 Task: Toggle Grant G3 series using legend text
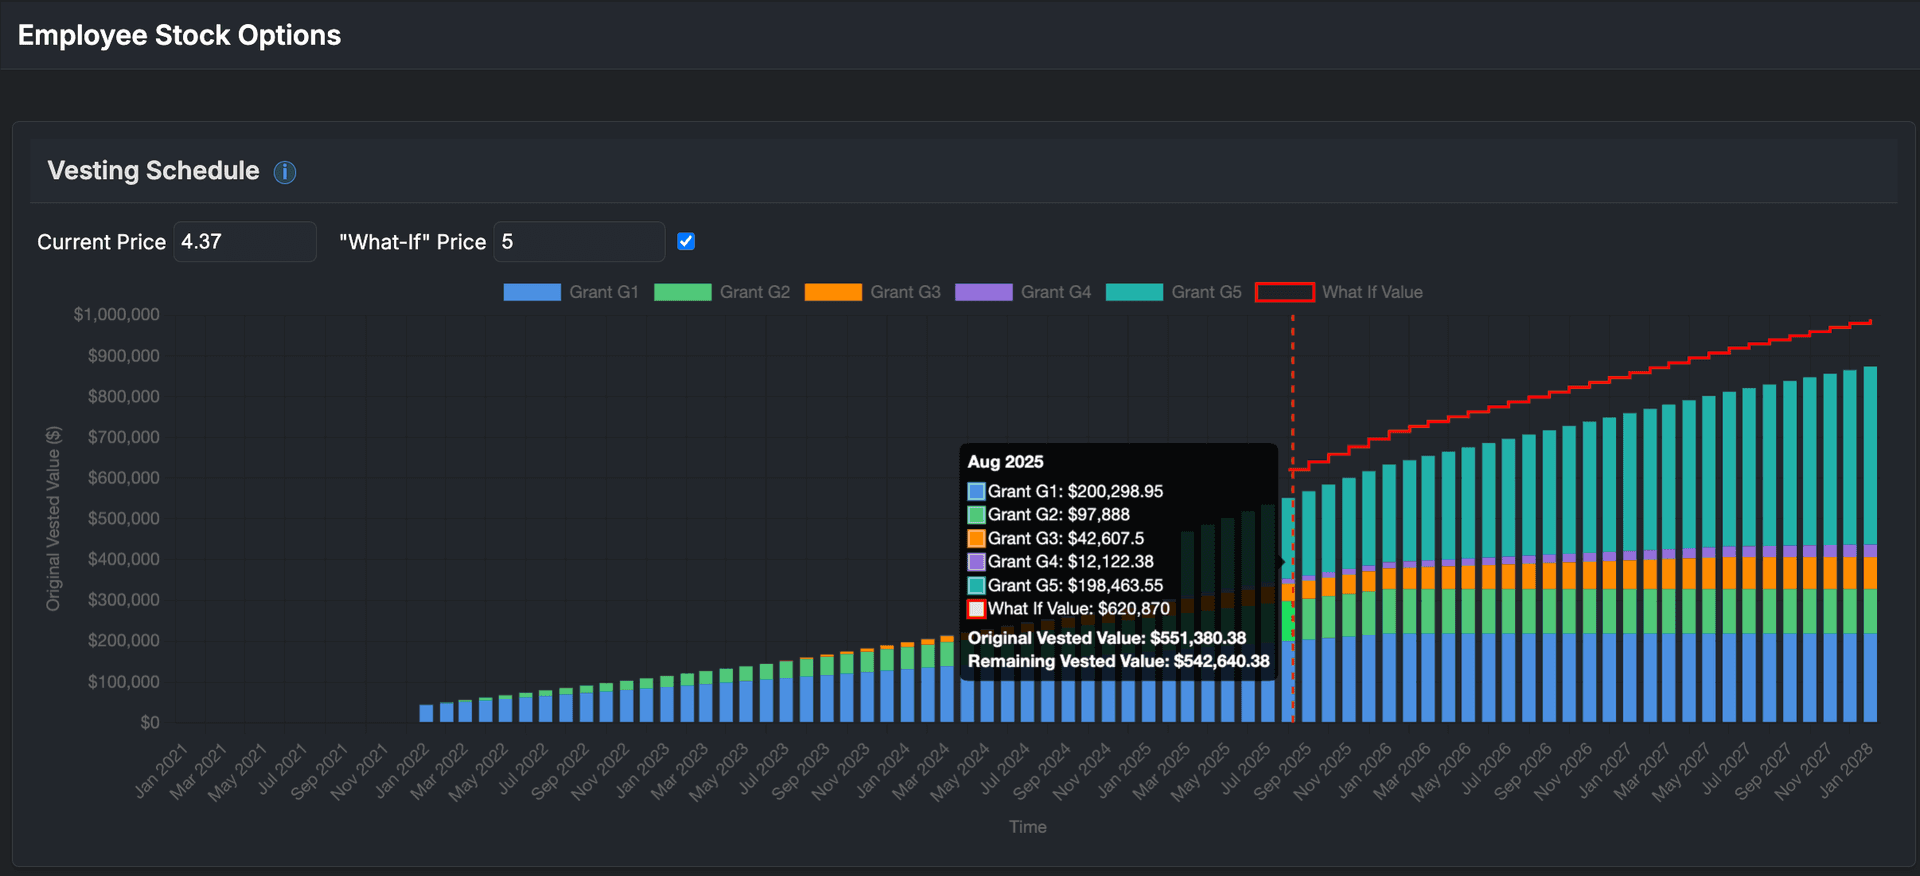tap(905, 292)
